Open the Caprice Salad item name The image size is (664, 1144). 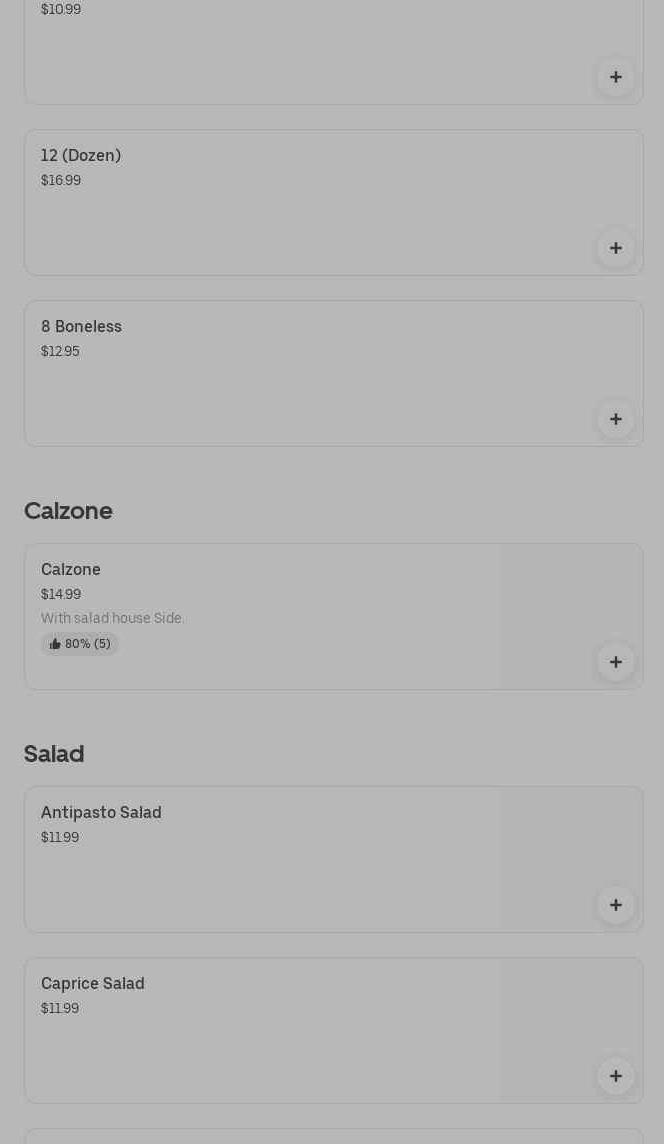click(x=93, y=984)
